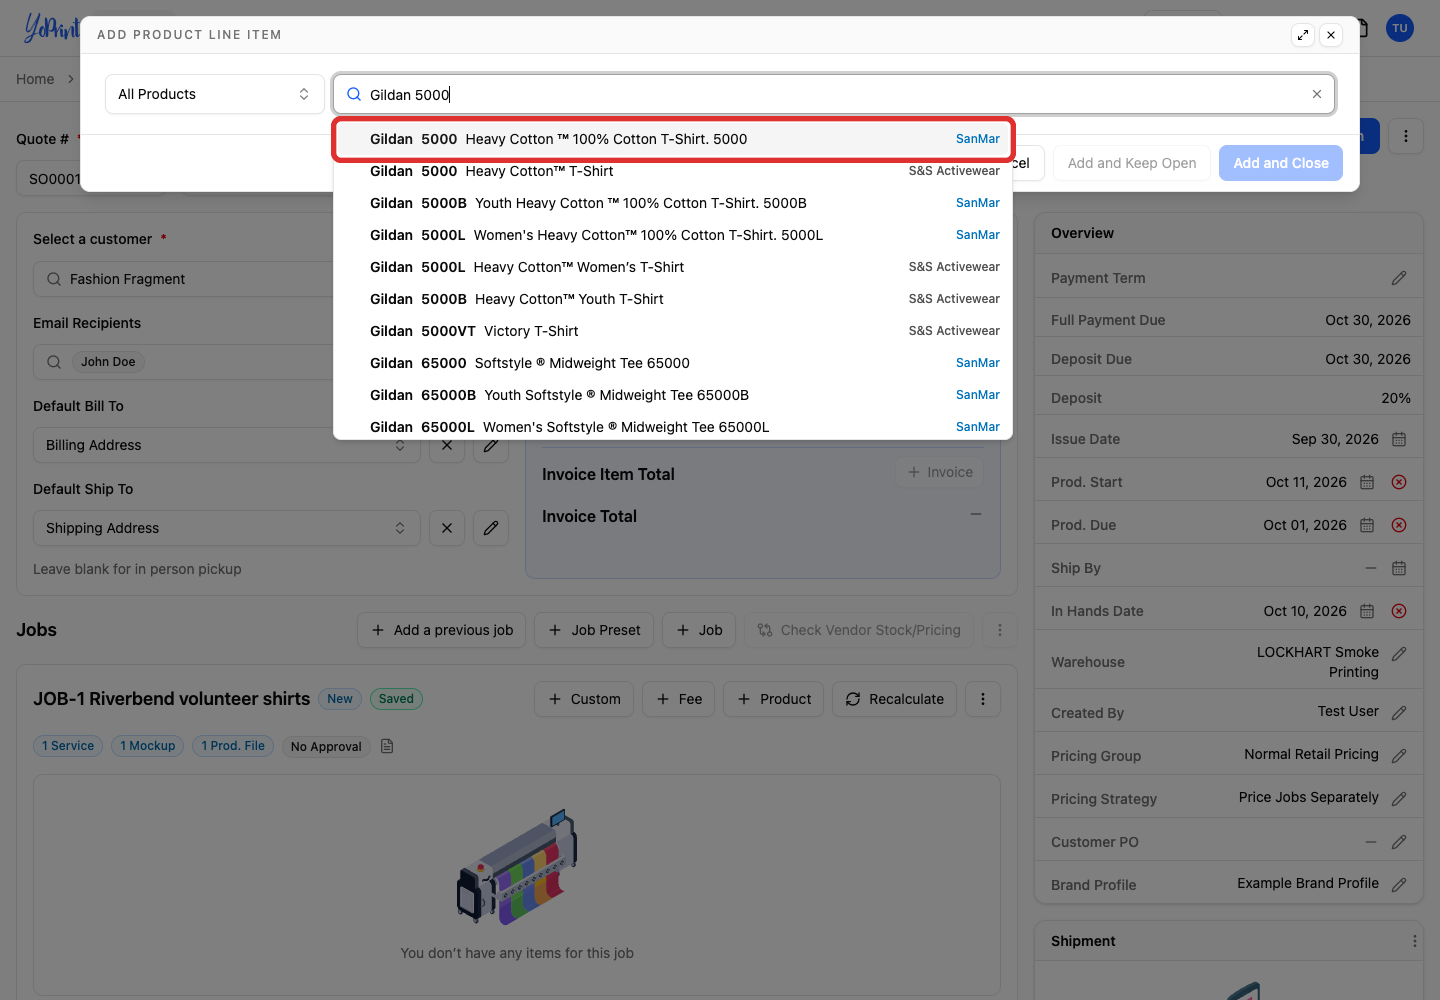This screenshot has width=1440, height=1000.
Task: Open the Shipment panel options menu
Action: pos(1414,941)
